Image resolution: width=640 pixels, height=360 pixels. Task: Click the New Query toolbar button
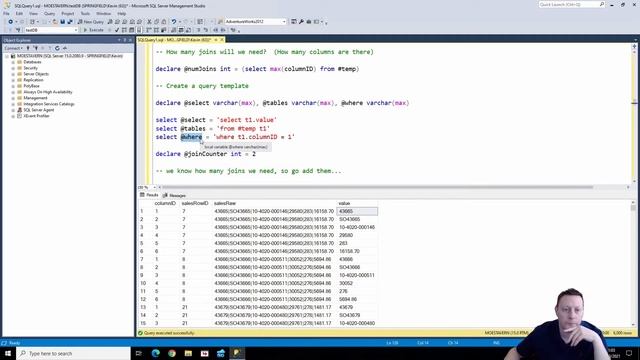coord(91,22)
